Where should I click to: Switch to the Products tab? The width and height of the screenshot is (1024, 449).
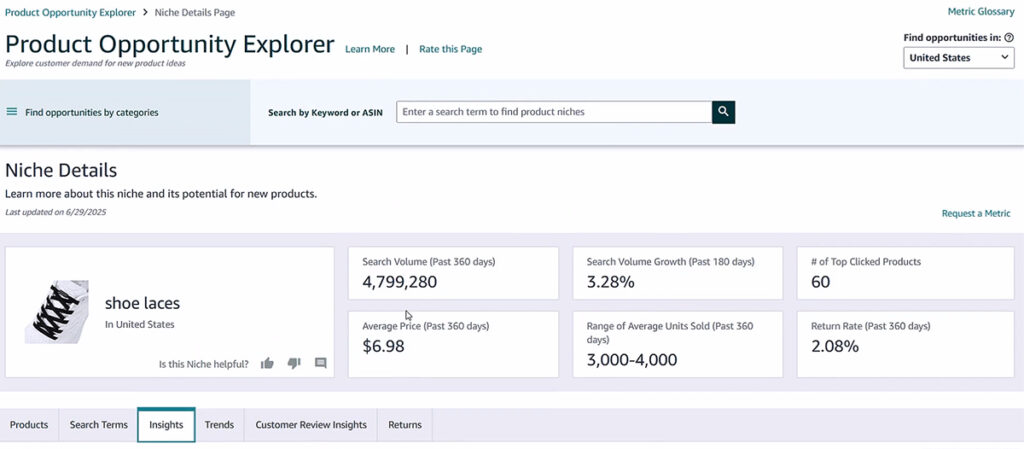click(x=29, y=425)
